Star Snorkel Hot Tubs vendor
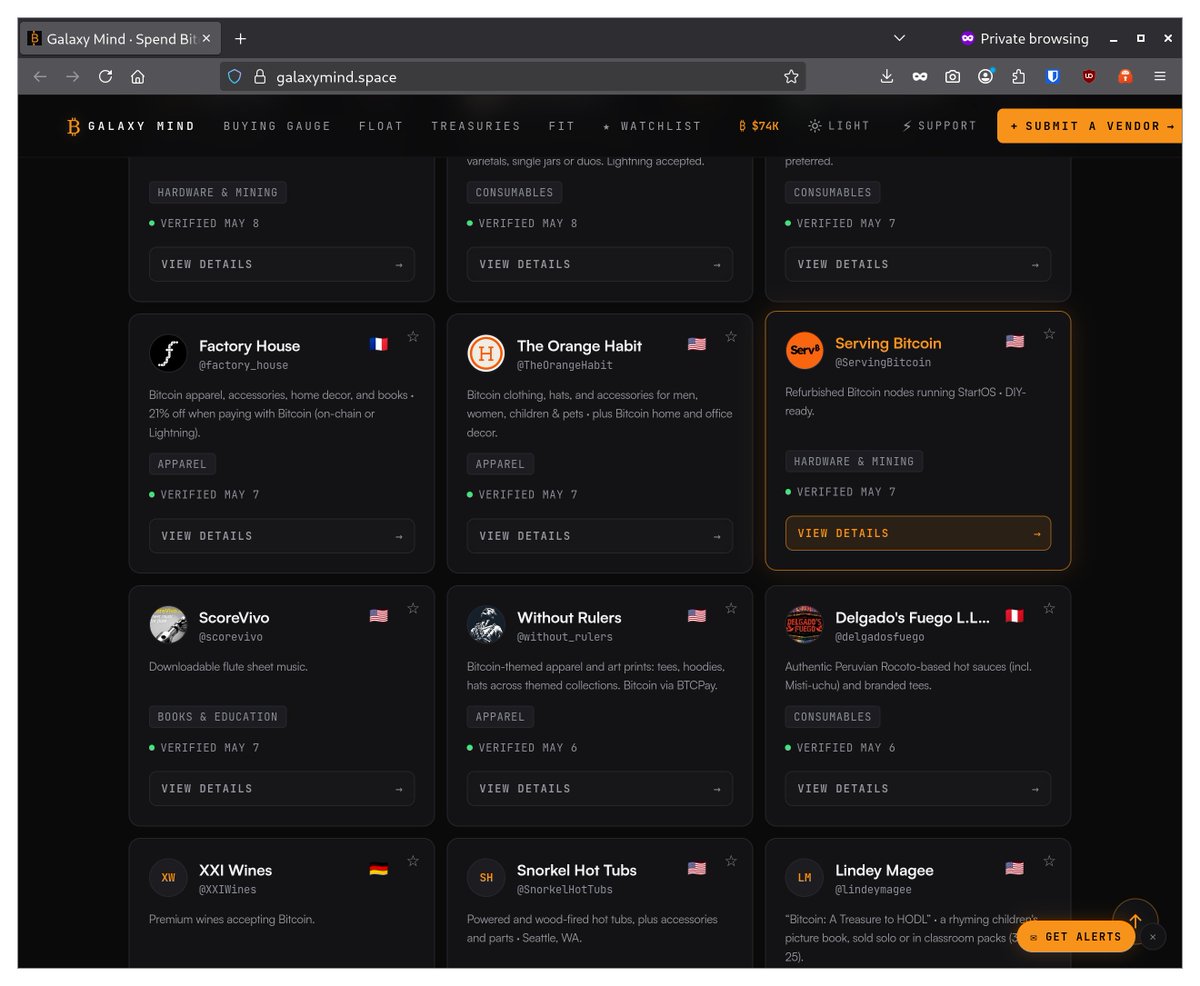This screenshot has height=986, width=1200. [731, 861]
